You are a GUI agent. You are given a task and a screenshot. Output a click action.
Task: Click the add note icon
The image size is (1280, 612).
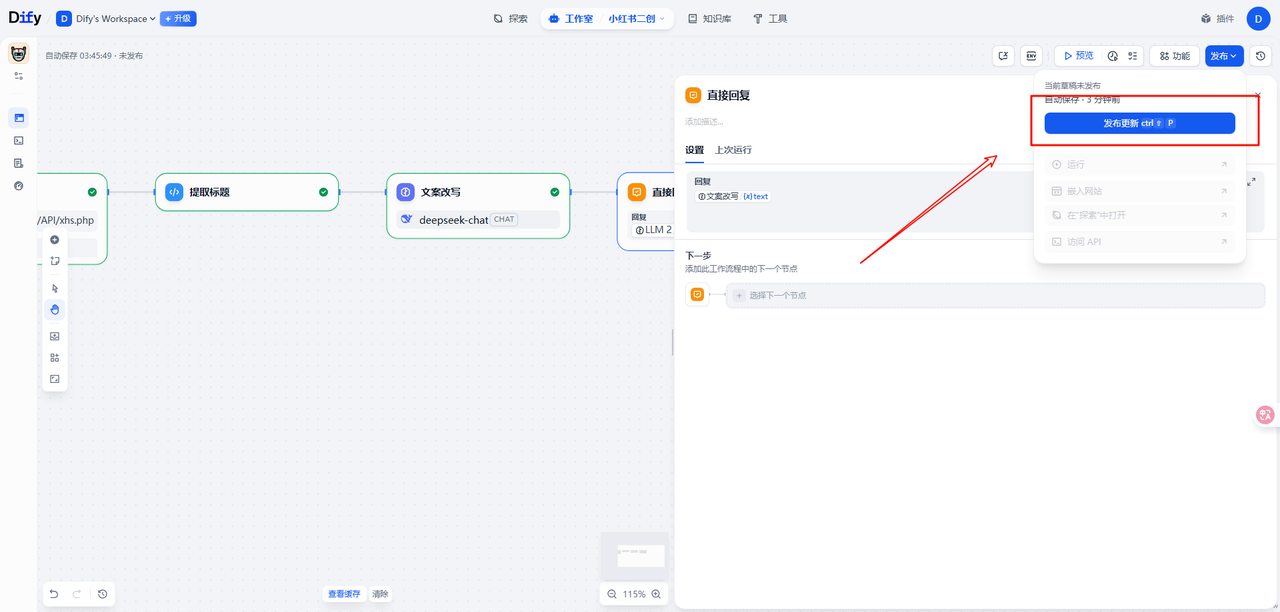pyautogui.click(x=54, y=261)
